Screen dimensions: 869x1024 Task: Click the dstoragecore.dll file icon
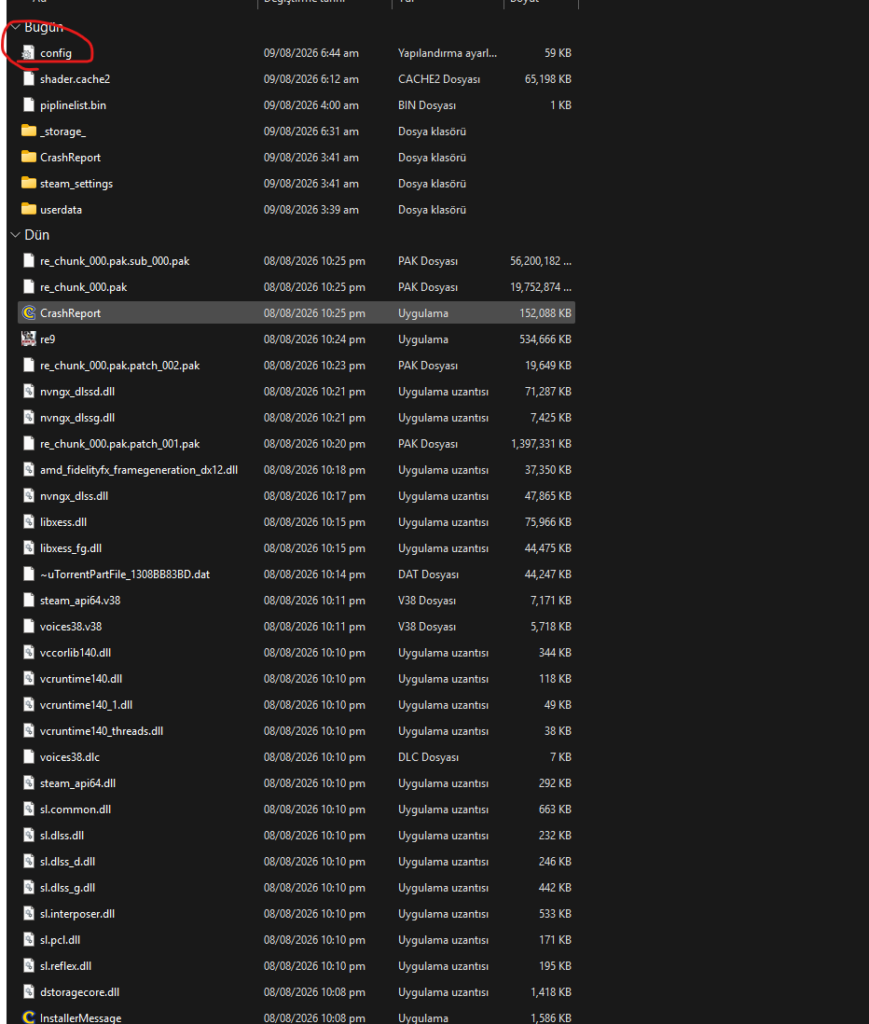tap(28, 992)
